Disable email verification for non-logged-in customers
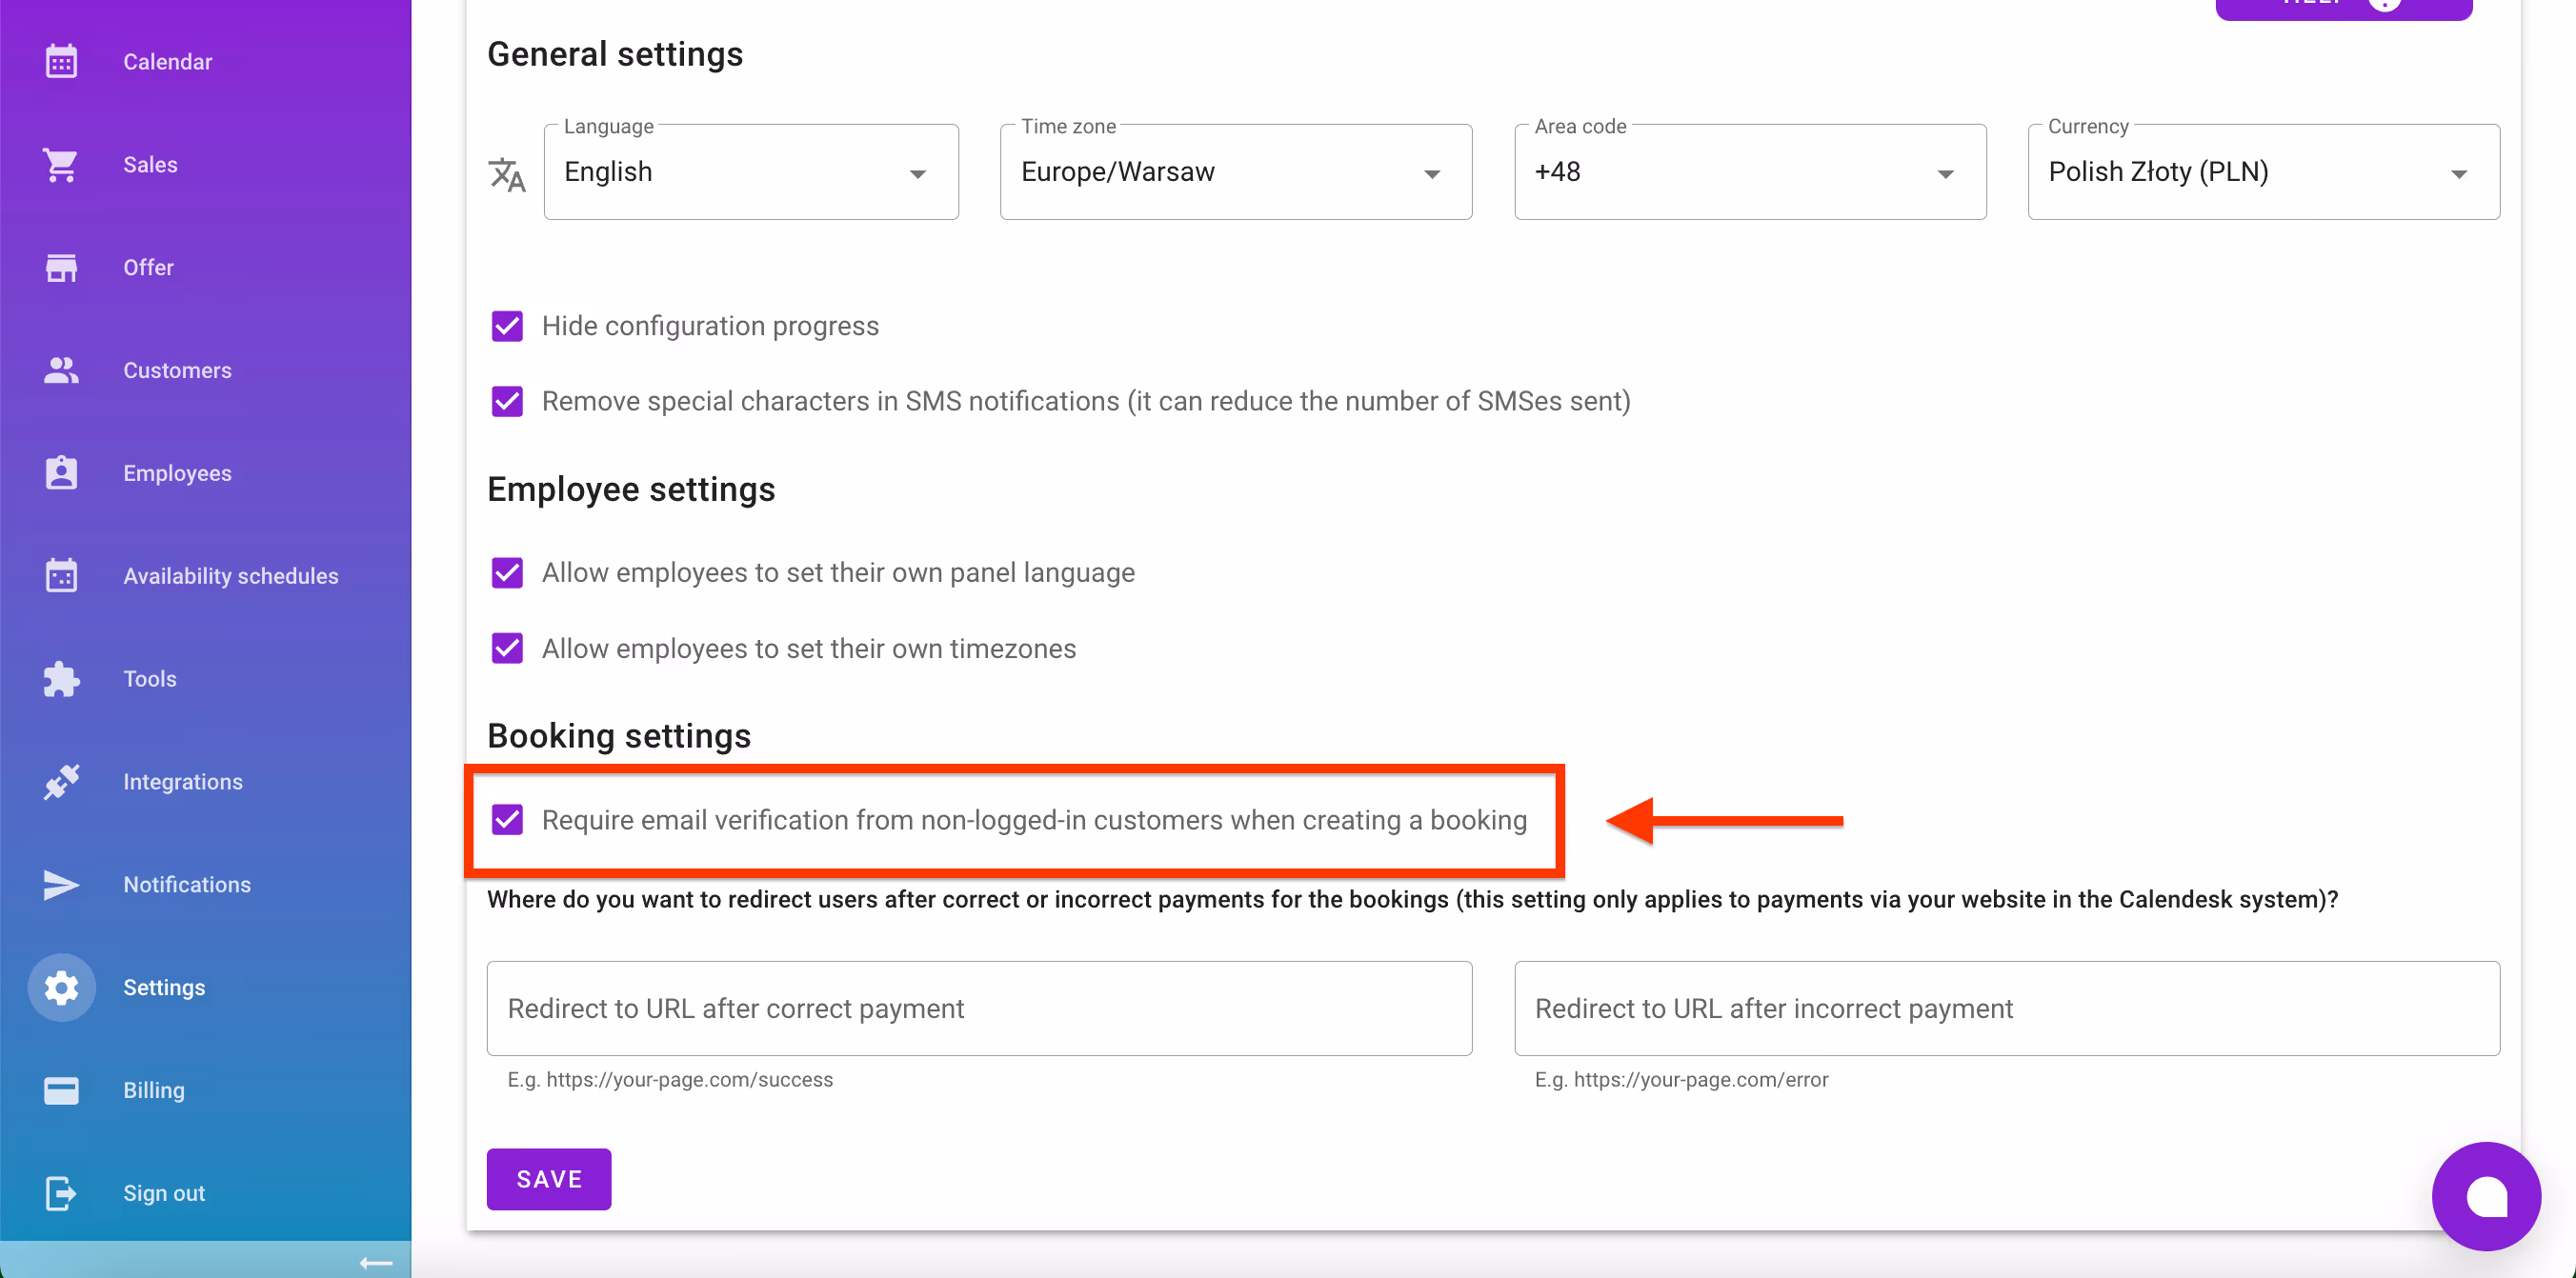2576x1278 pixels. pos(508,819)
